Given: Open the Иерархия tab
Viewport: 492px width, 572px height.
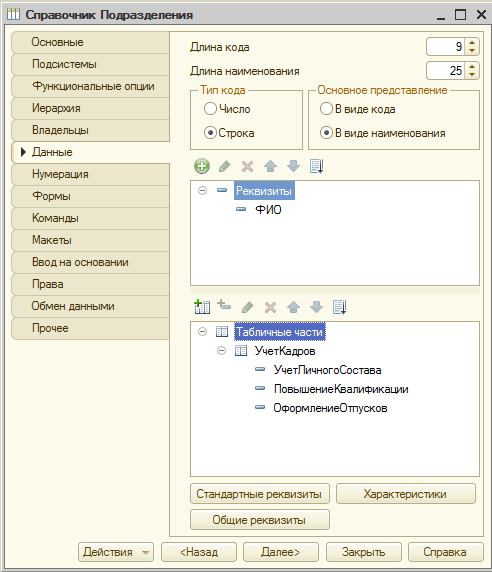Looking at the screenshot, I should [90, 108].
